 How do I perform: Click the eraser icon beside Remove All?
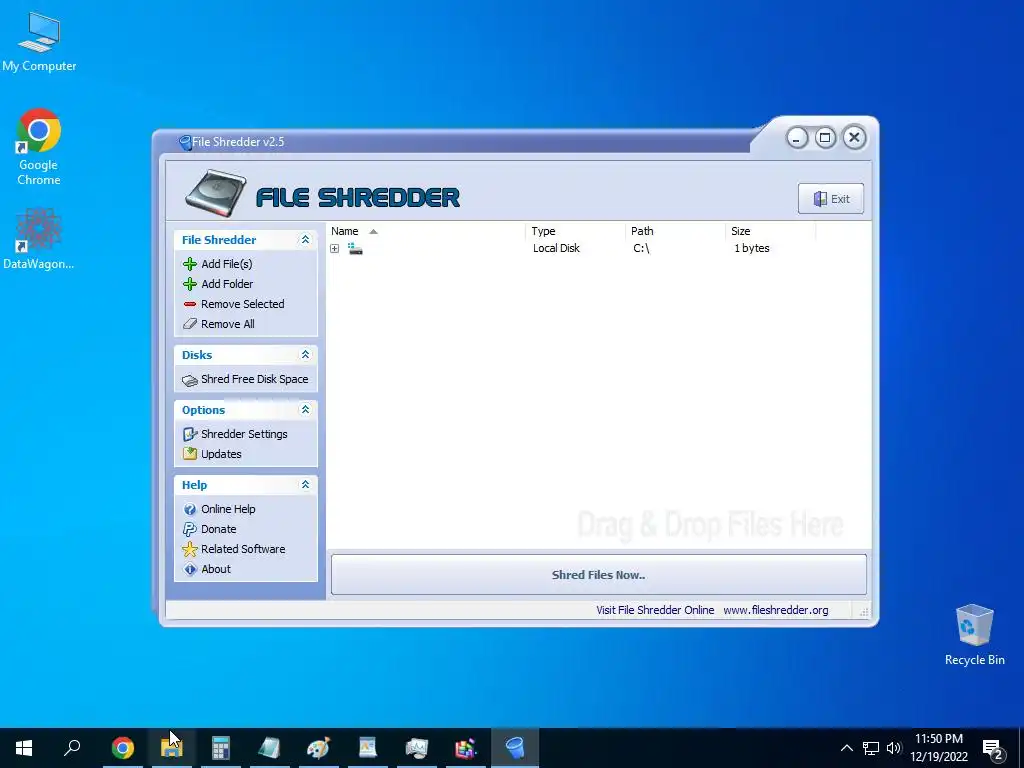(190, 324)
